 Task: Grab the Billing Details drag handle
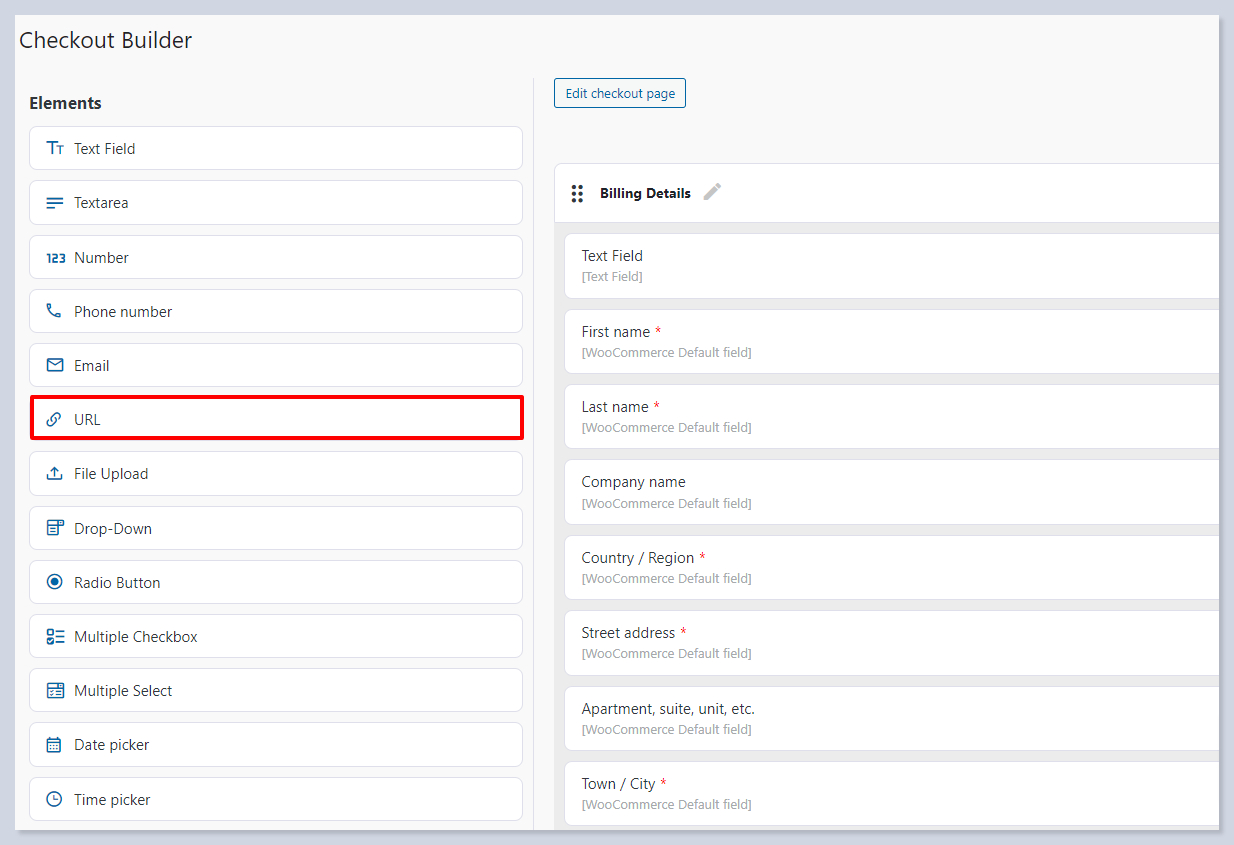tap(577, 194)
